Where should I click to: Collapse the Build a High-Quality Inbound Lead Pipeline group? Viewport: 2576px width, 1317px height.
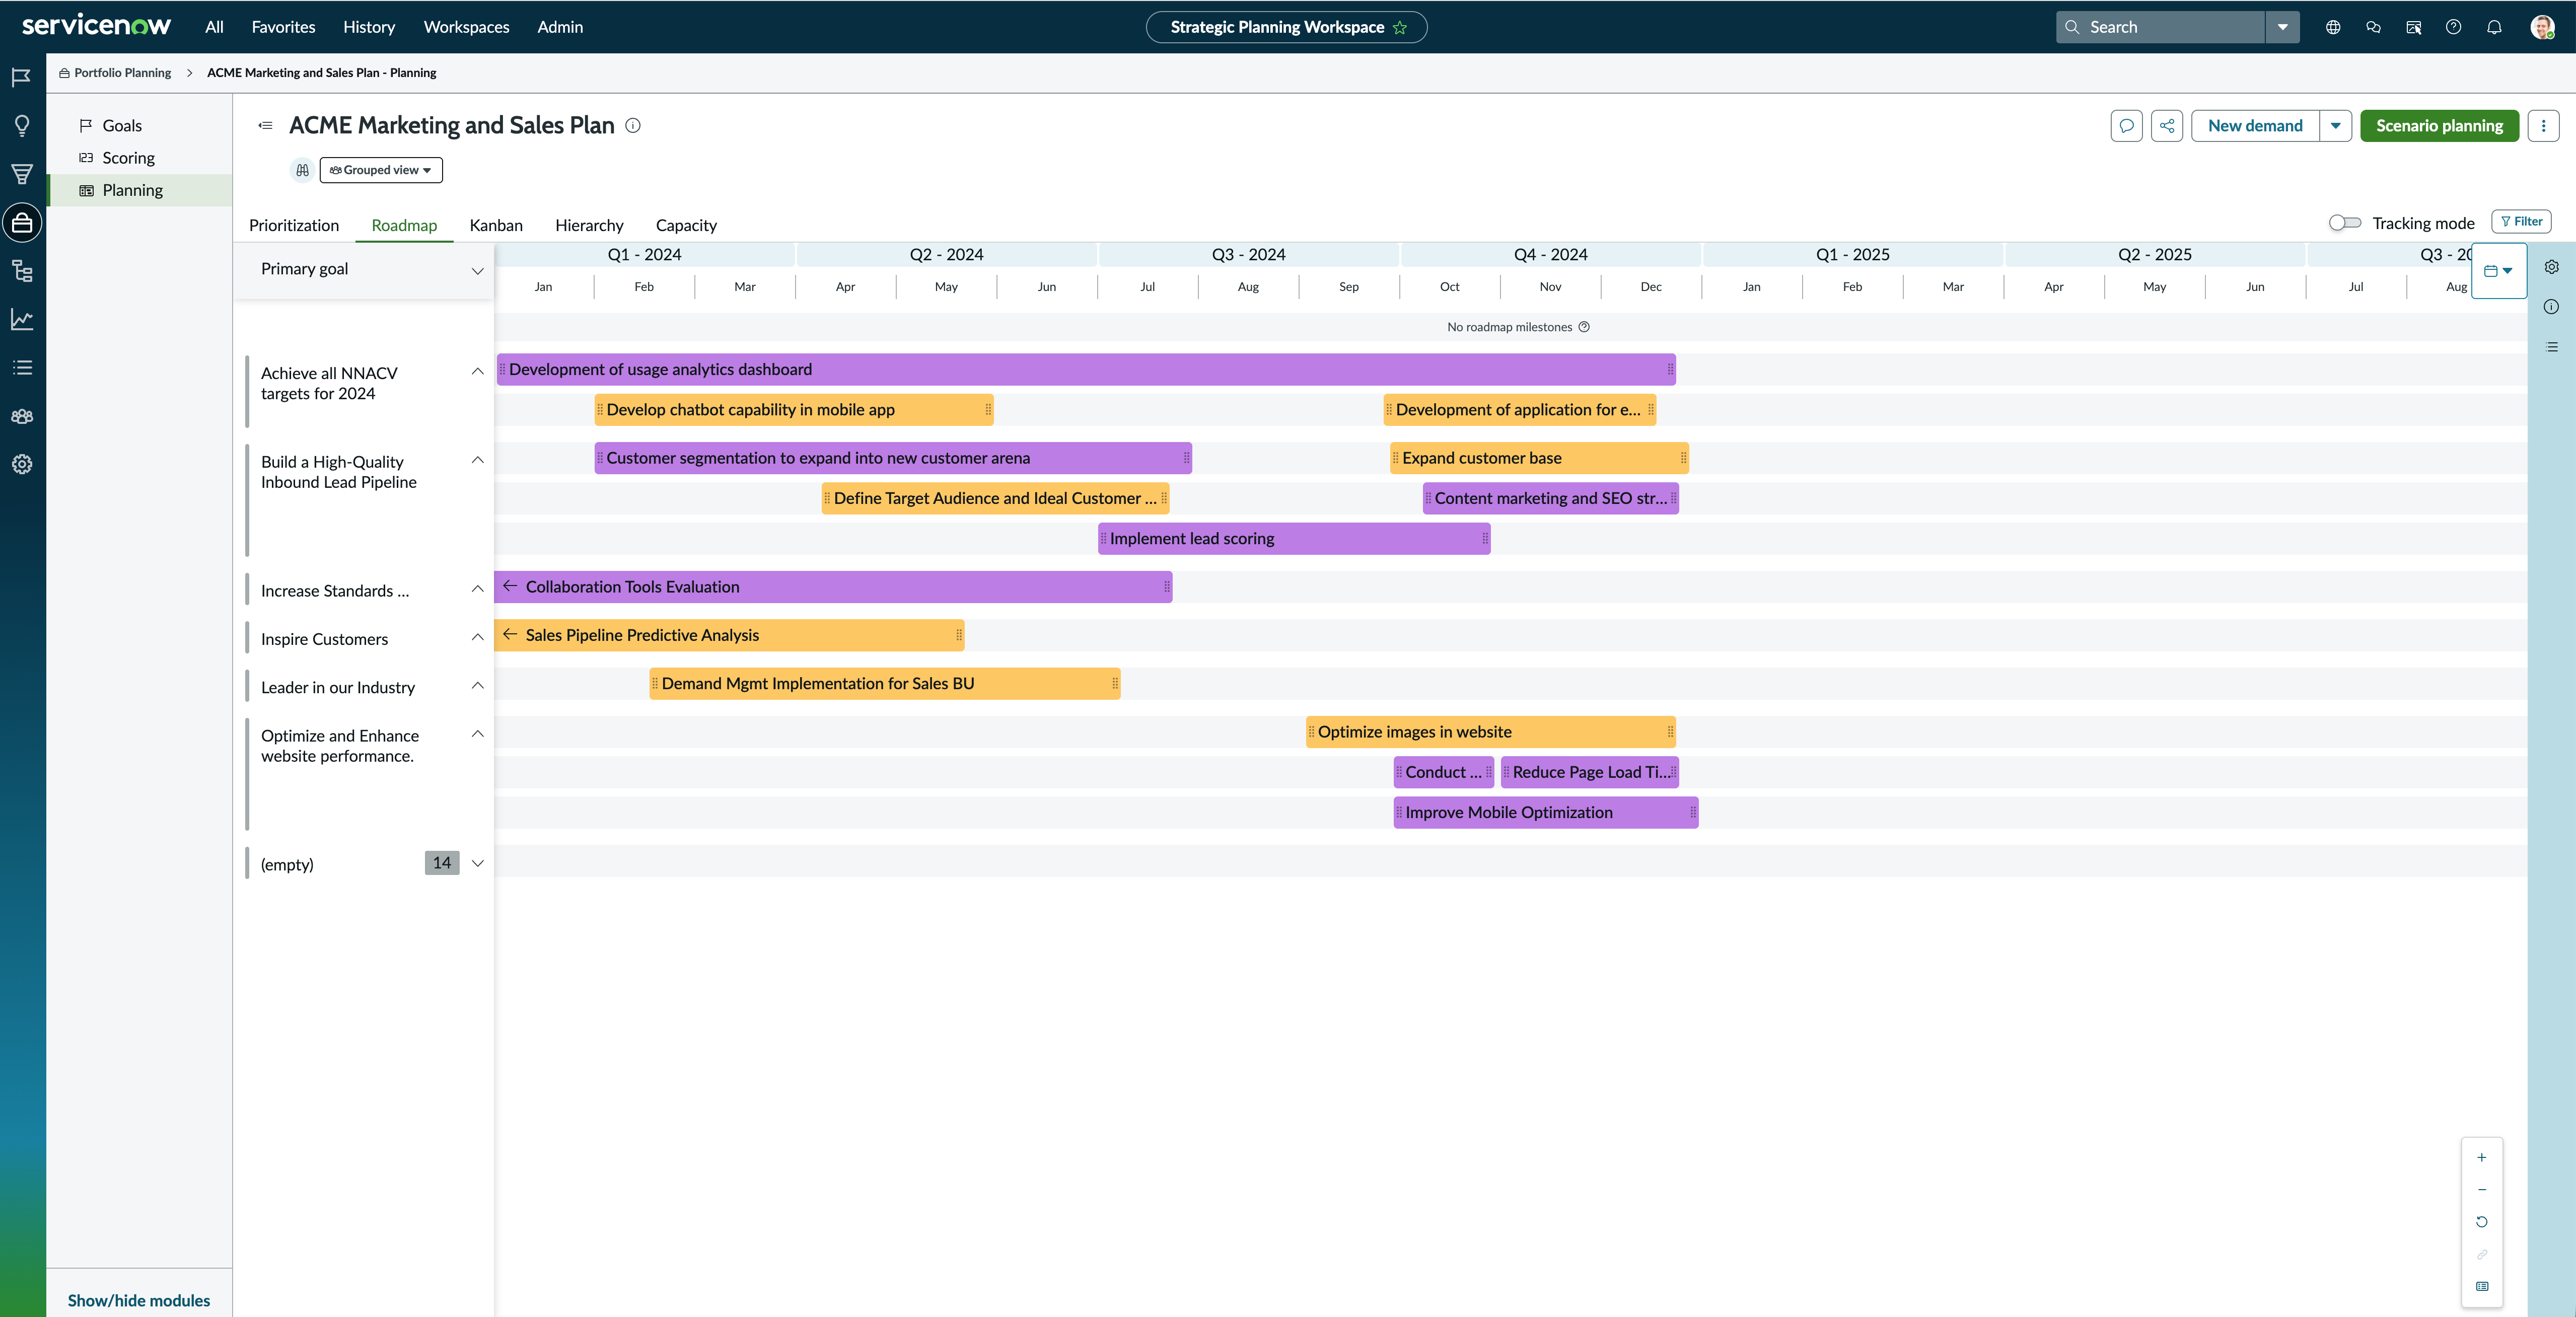tap(478, 461)
